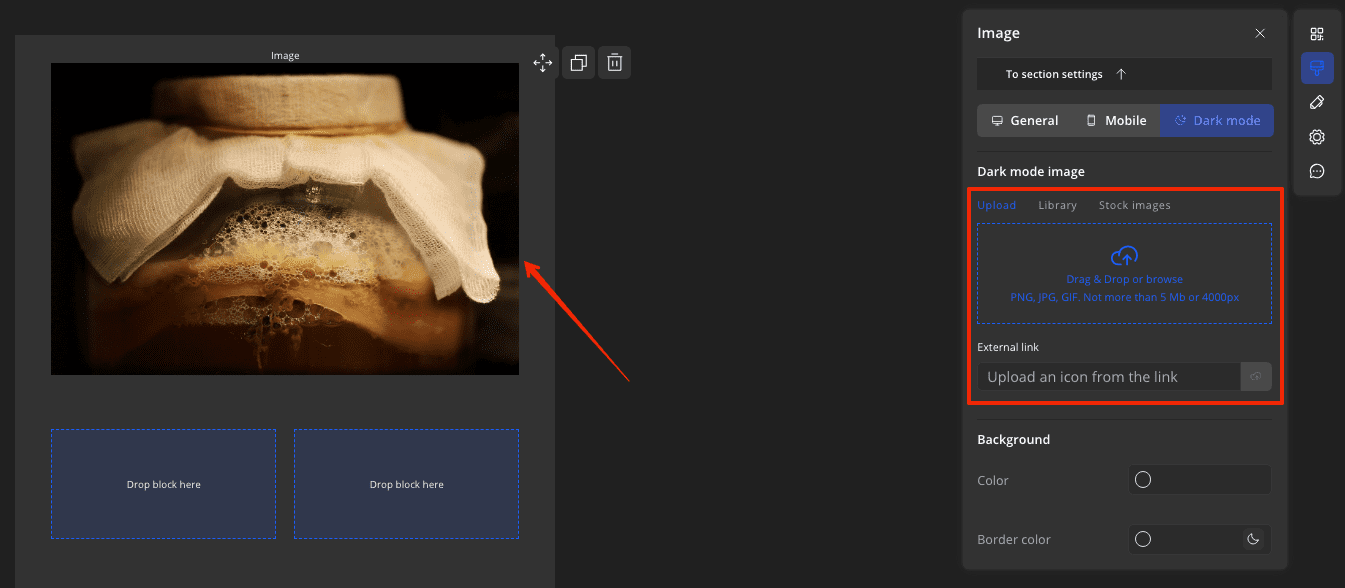Click the Drag & Drop or browse area
Viewport: 1345px width, 588px height.
click(1124, 273)
